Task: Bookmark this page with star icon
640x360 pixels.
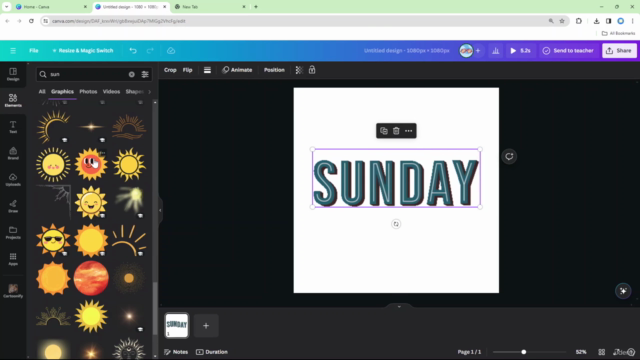Action: pyautogui.click(x=562, y=21)
